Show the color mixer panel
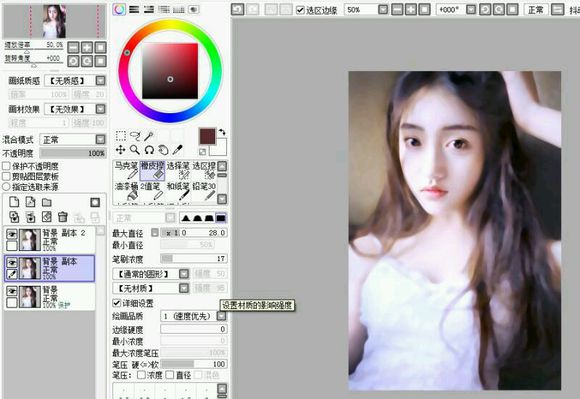The width and height of the screenshot is (580, 399). click(x=163, y=9)
